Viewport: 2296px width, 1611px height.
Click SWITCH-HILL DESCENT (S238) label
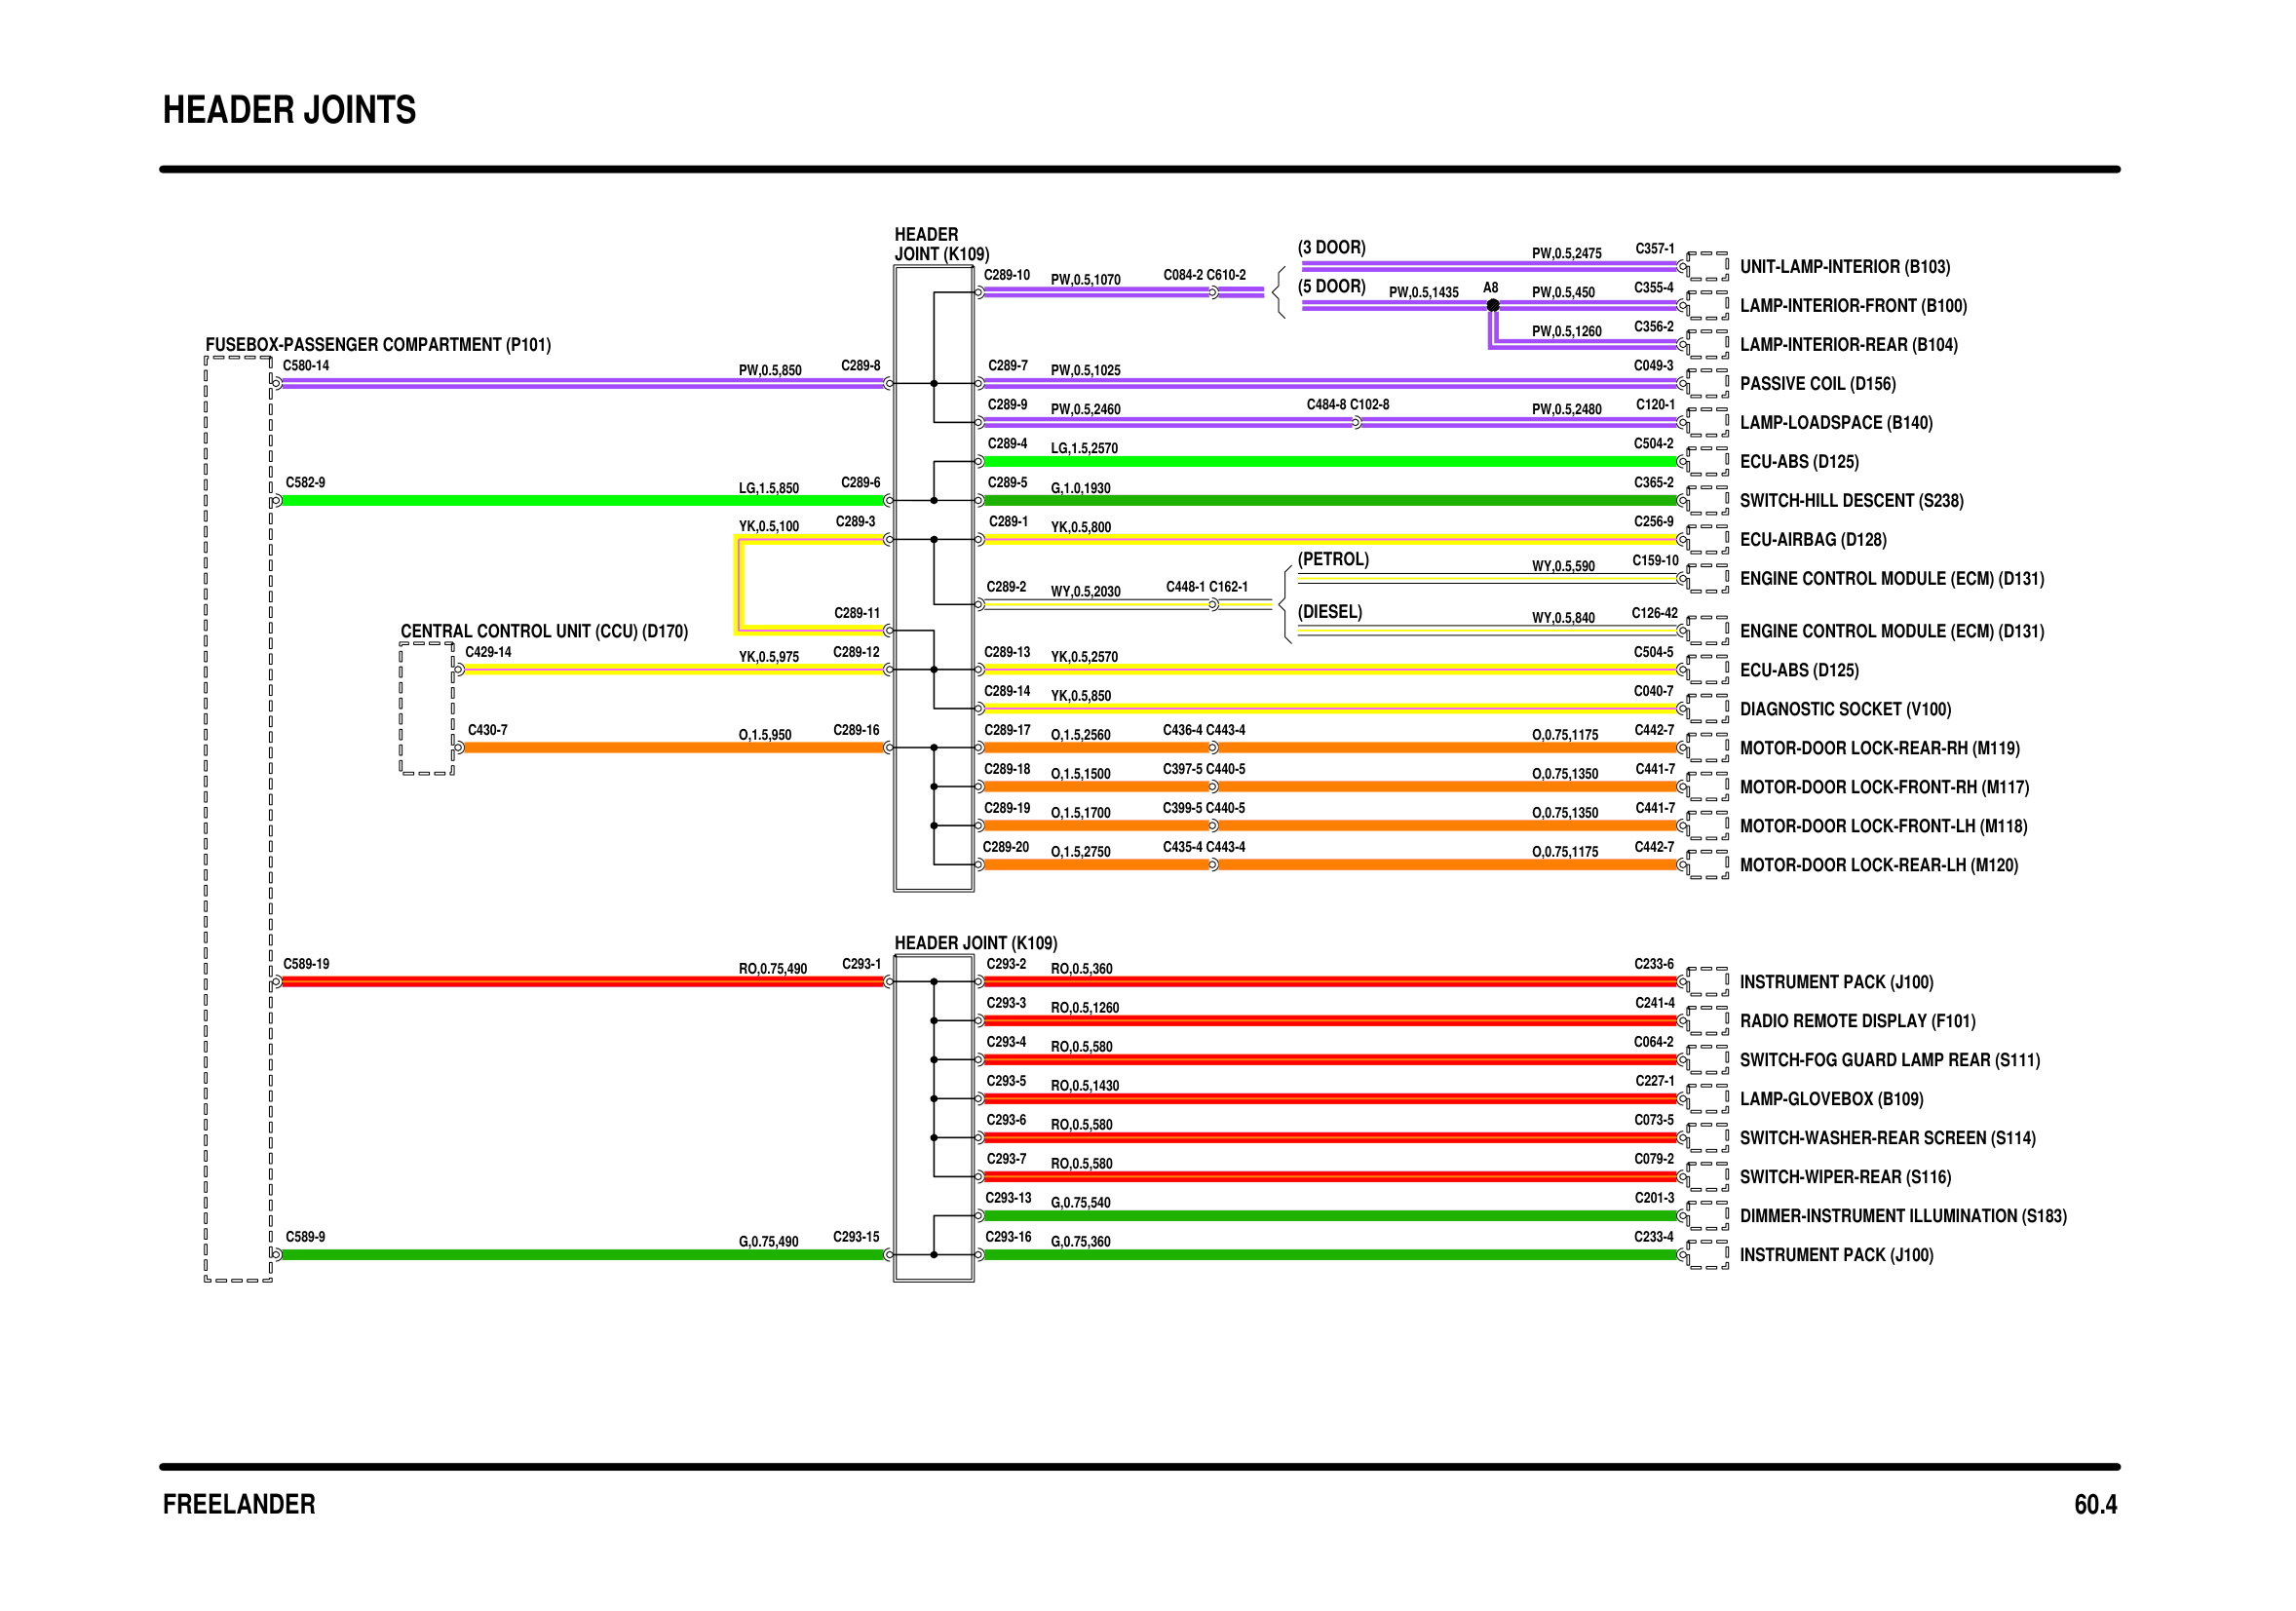[1851, 501]
